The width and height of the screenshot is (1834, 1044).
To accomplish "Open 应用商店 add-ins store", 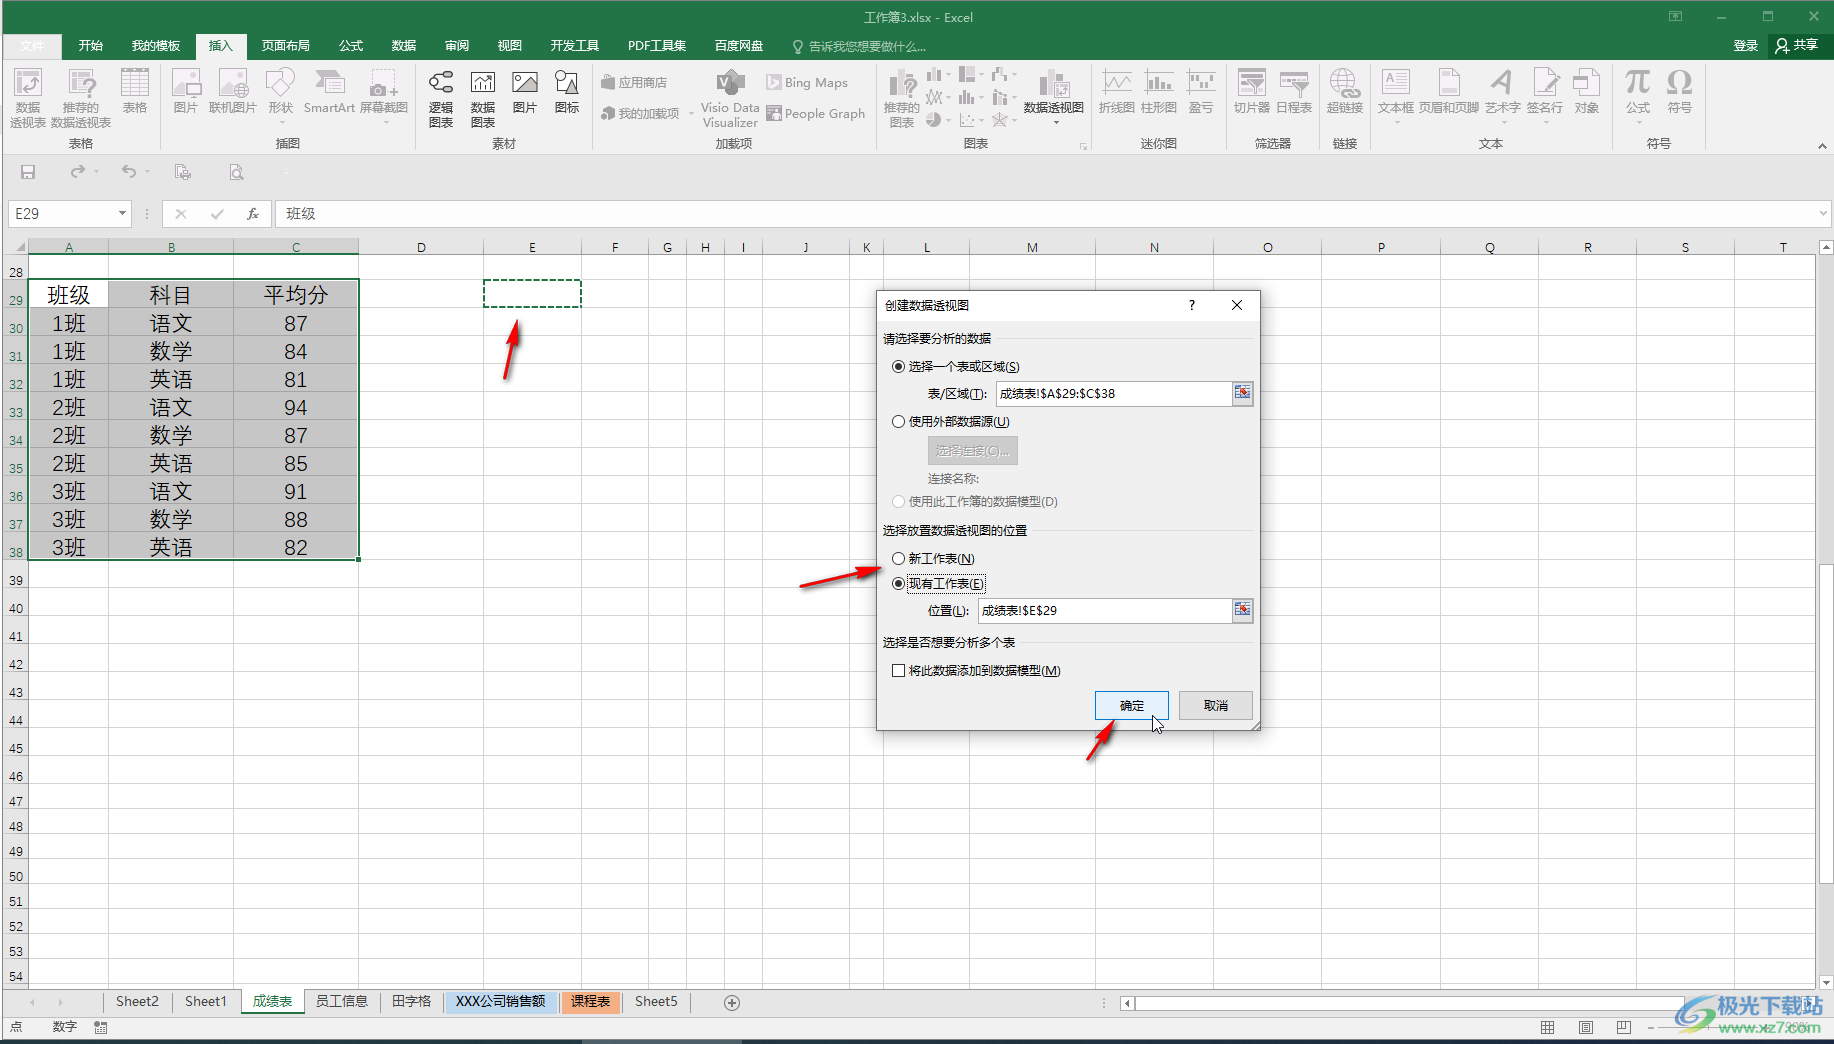I will [634, 82].
